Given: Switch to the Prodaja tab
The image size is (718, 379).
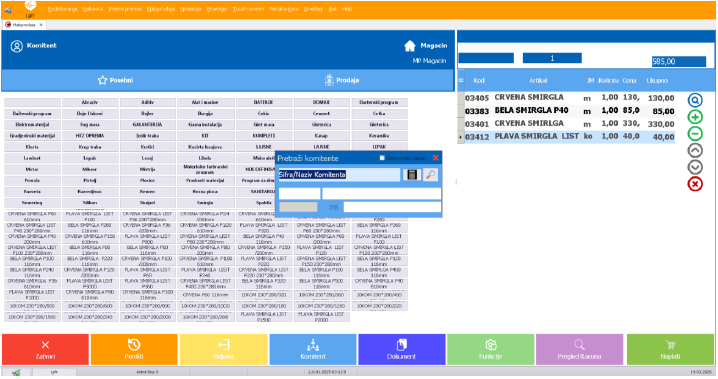Looking at the screenshot, I should pyautogui.click(x=342, y=80).
